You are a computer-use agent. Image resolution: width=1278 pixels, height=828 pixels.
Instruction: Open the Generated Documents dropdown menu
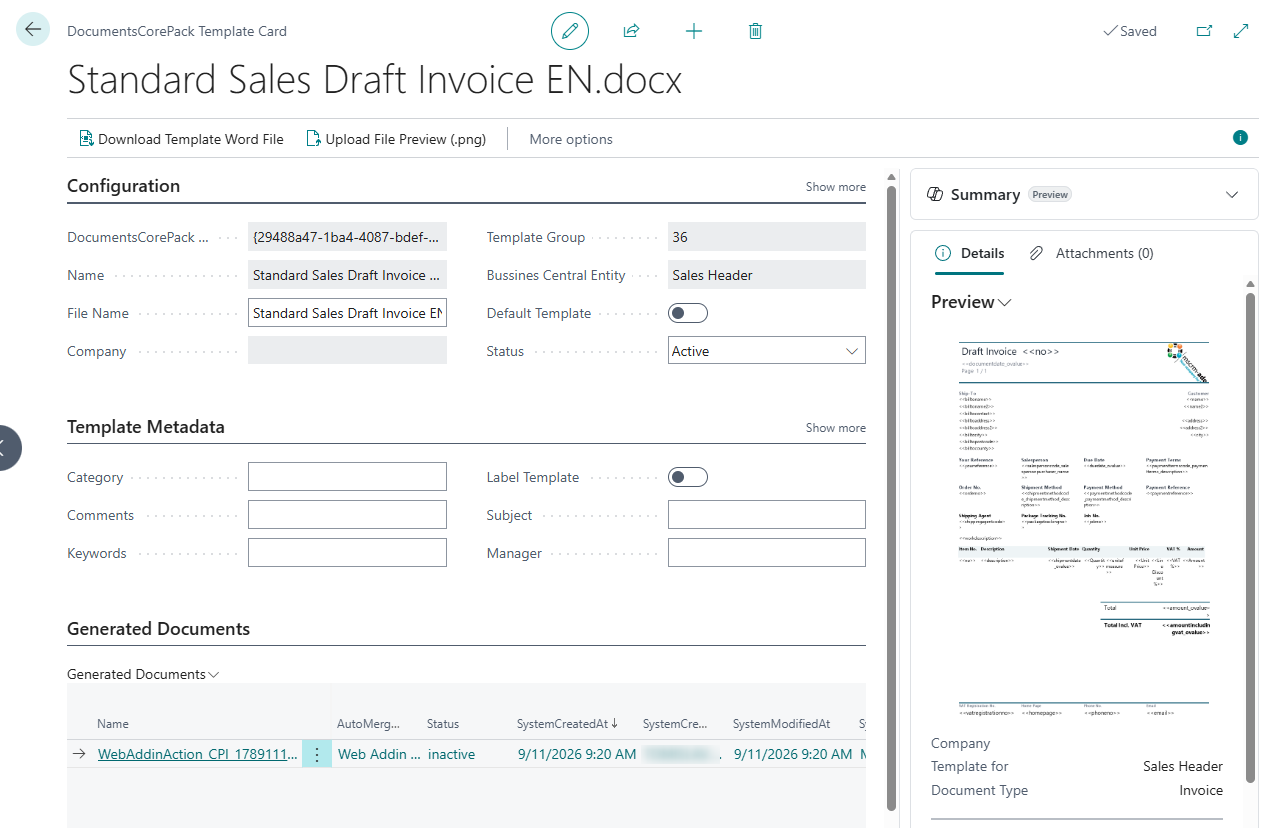[x=143, y=674]
